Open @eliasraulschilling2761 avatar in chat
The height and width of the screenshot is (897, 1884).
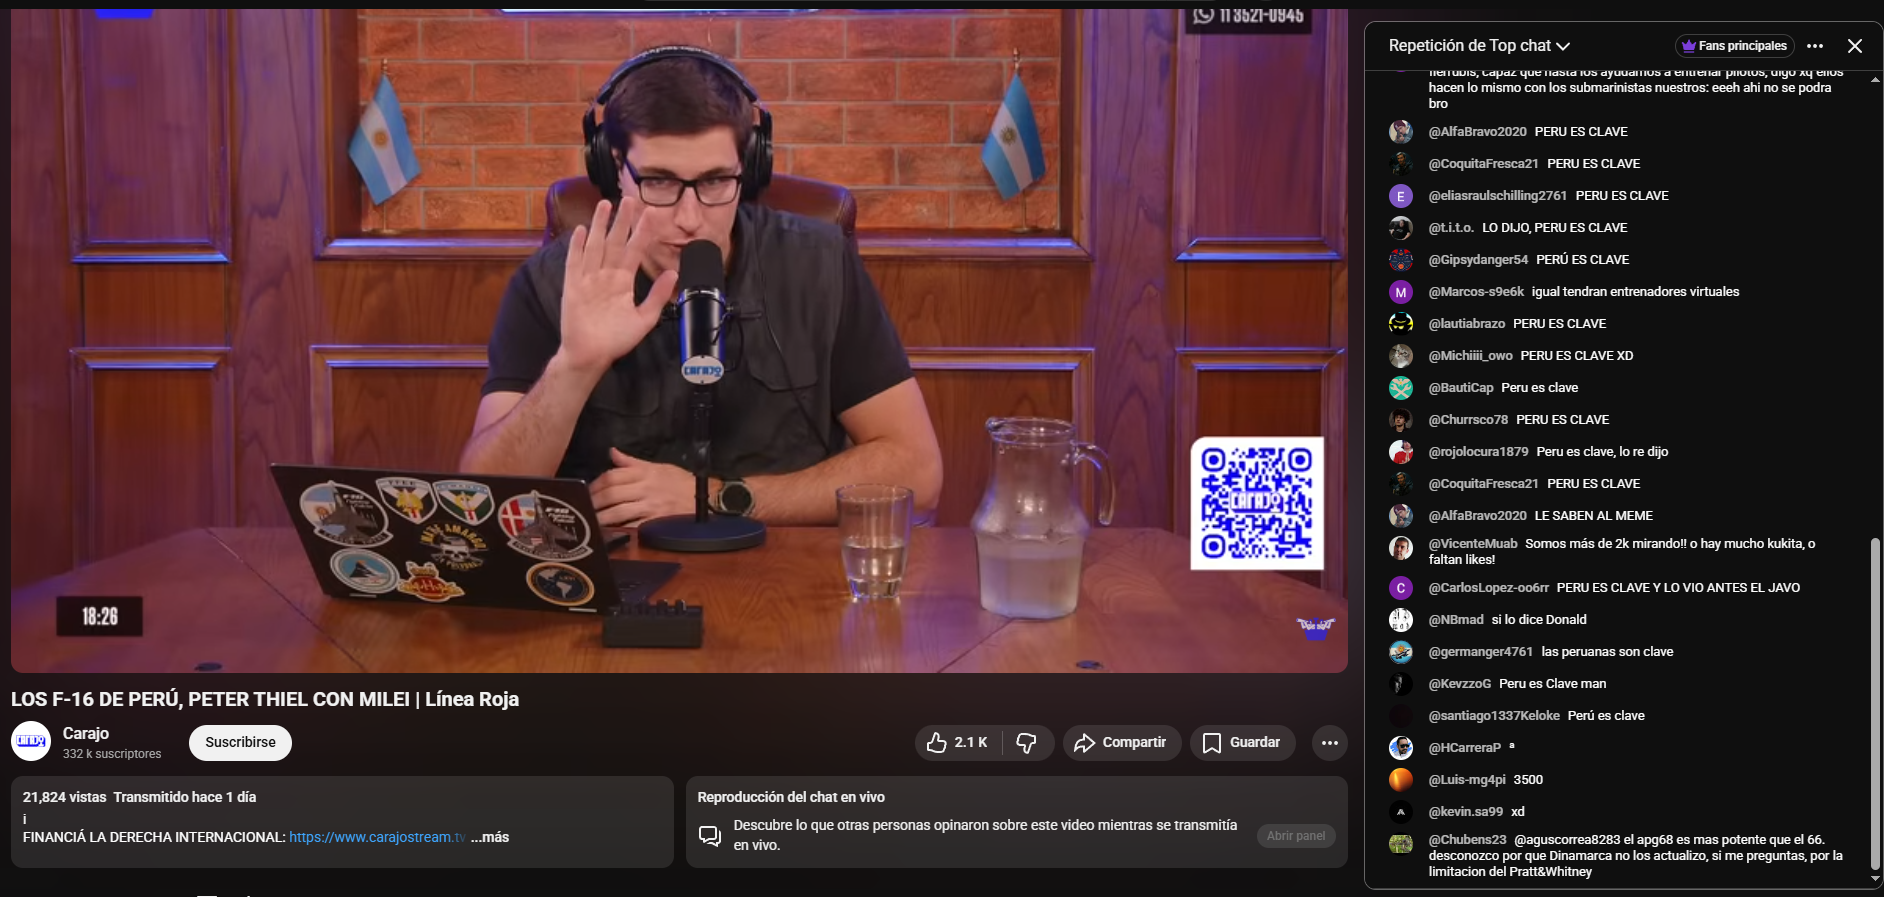1401,196
